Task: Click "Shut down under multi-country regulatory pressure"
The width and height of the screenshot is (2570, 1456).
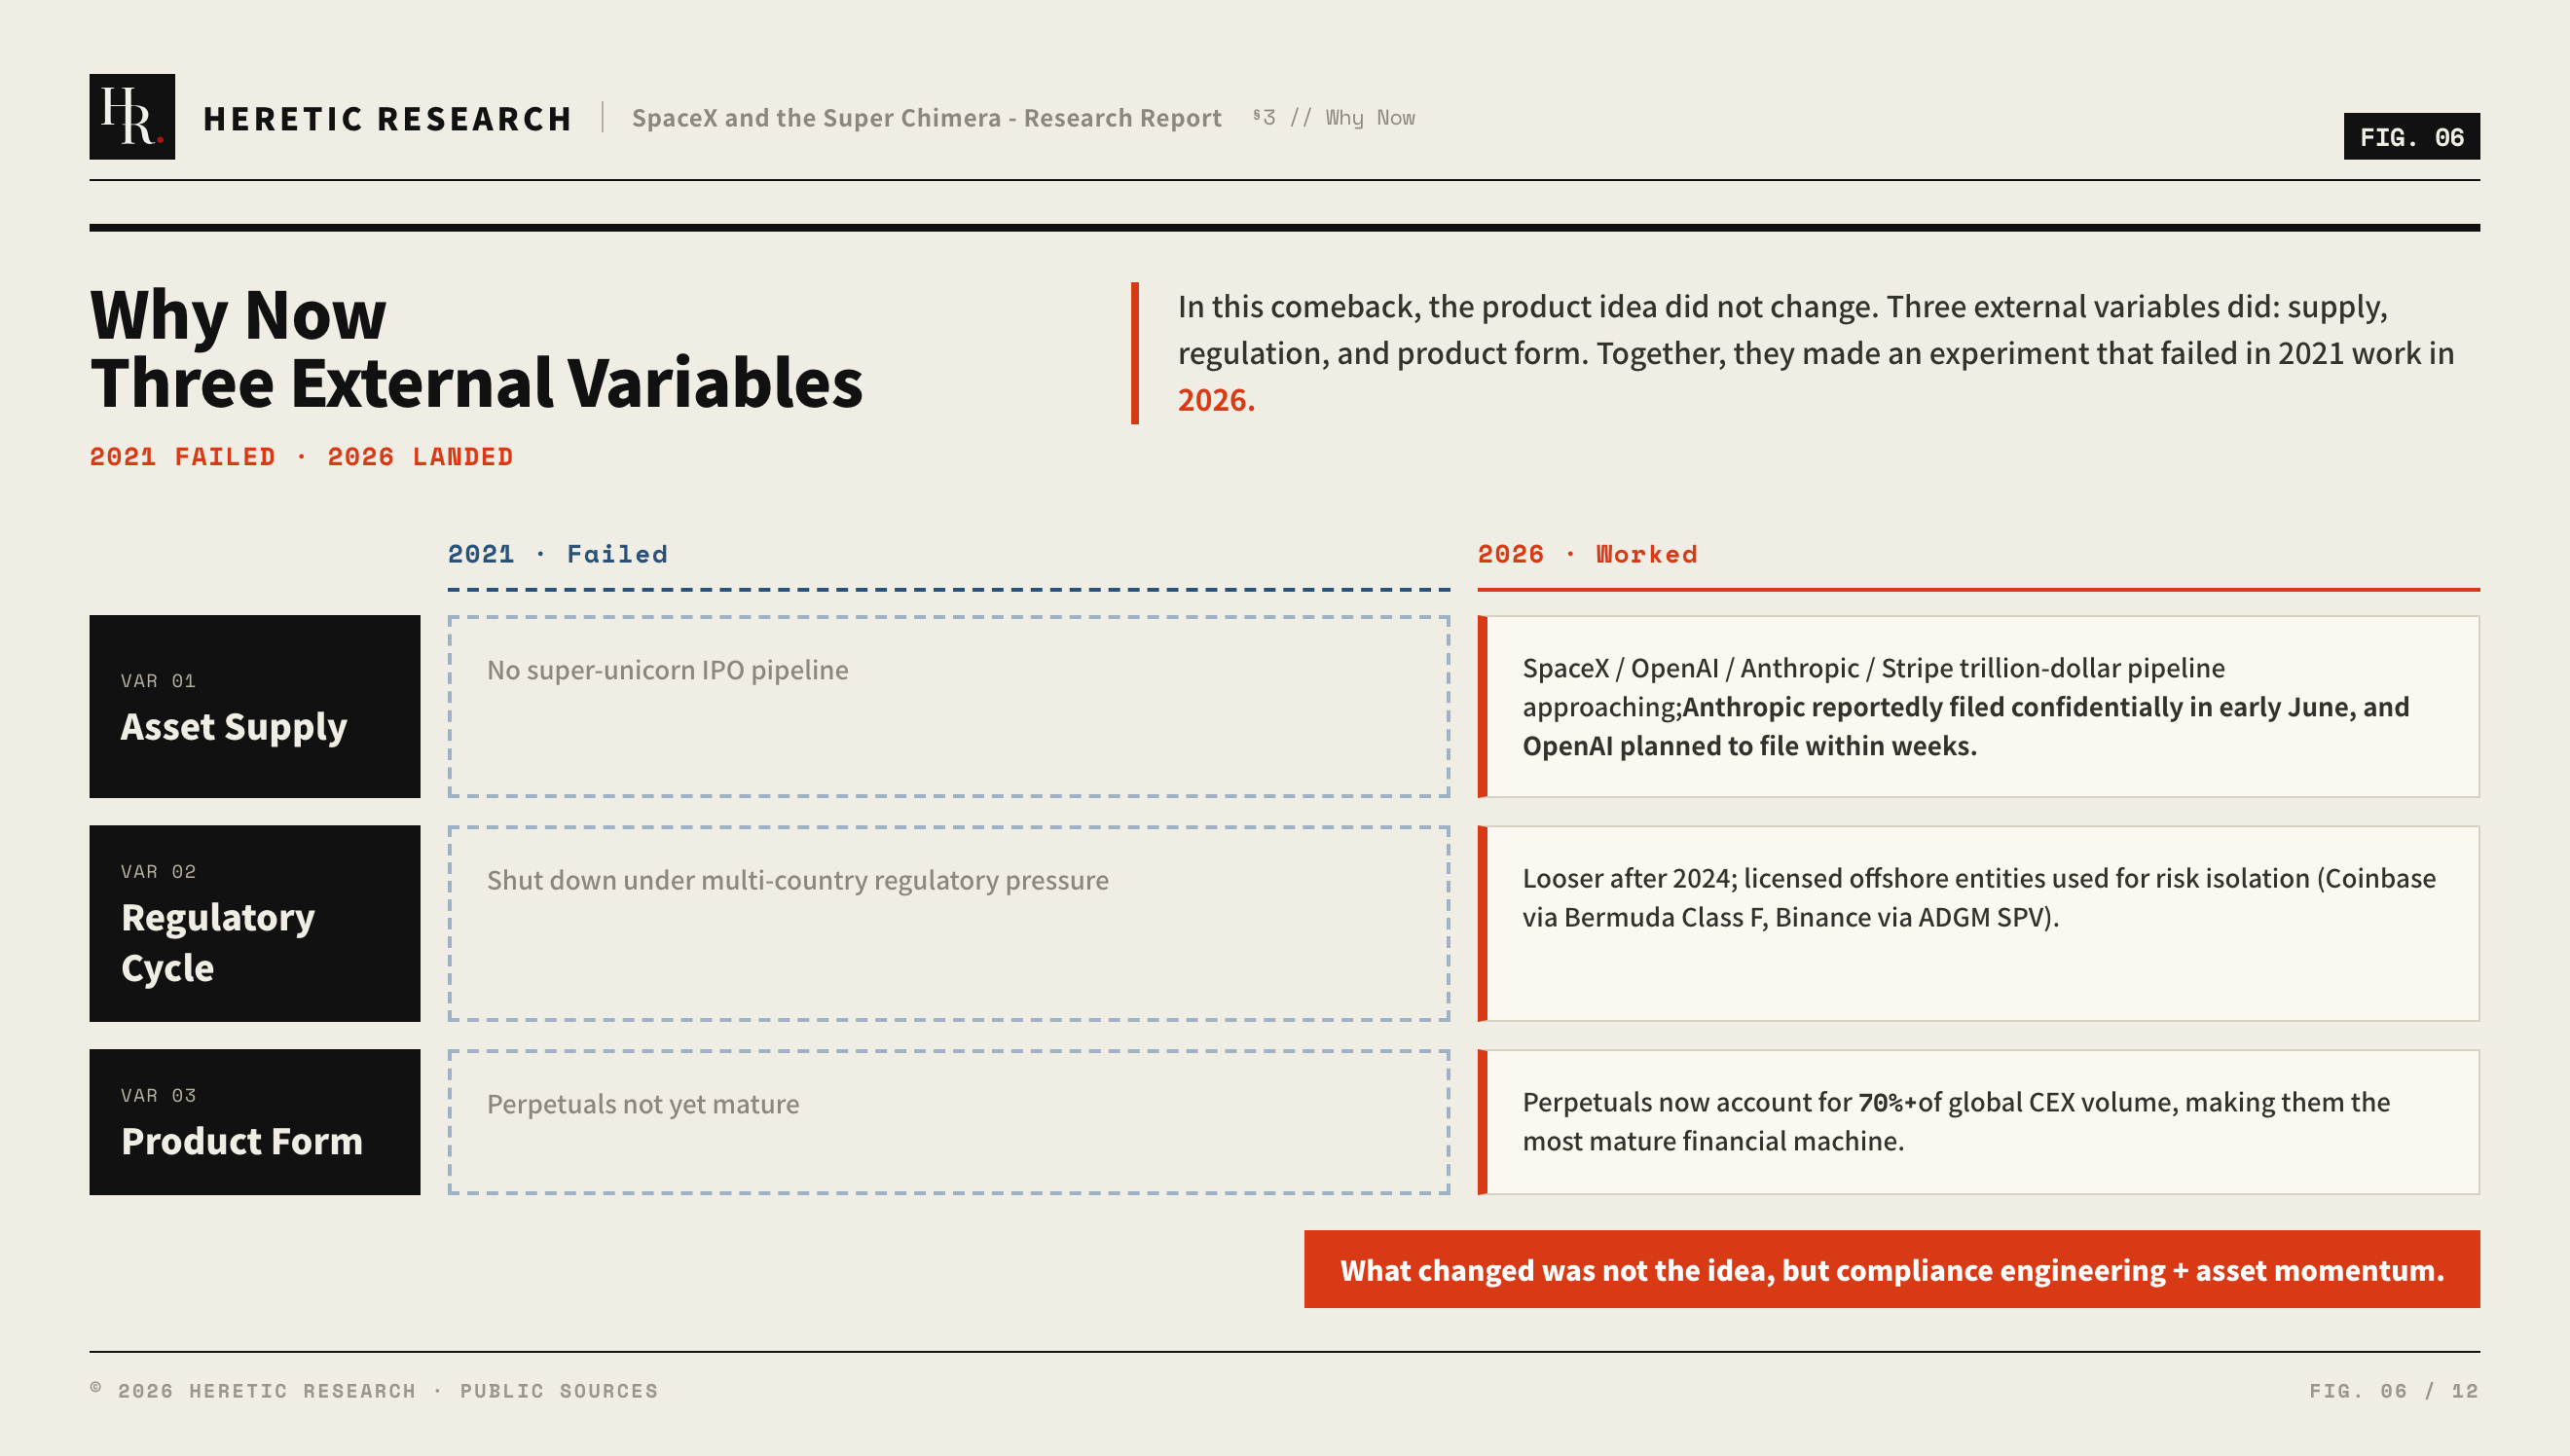Action: [797, 880]
